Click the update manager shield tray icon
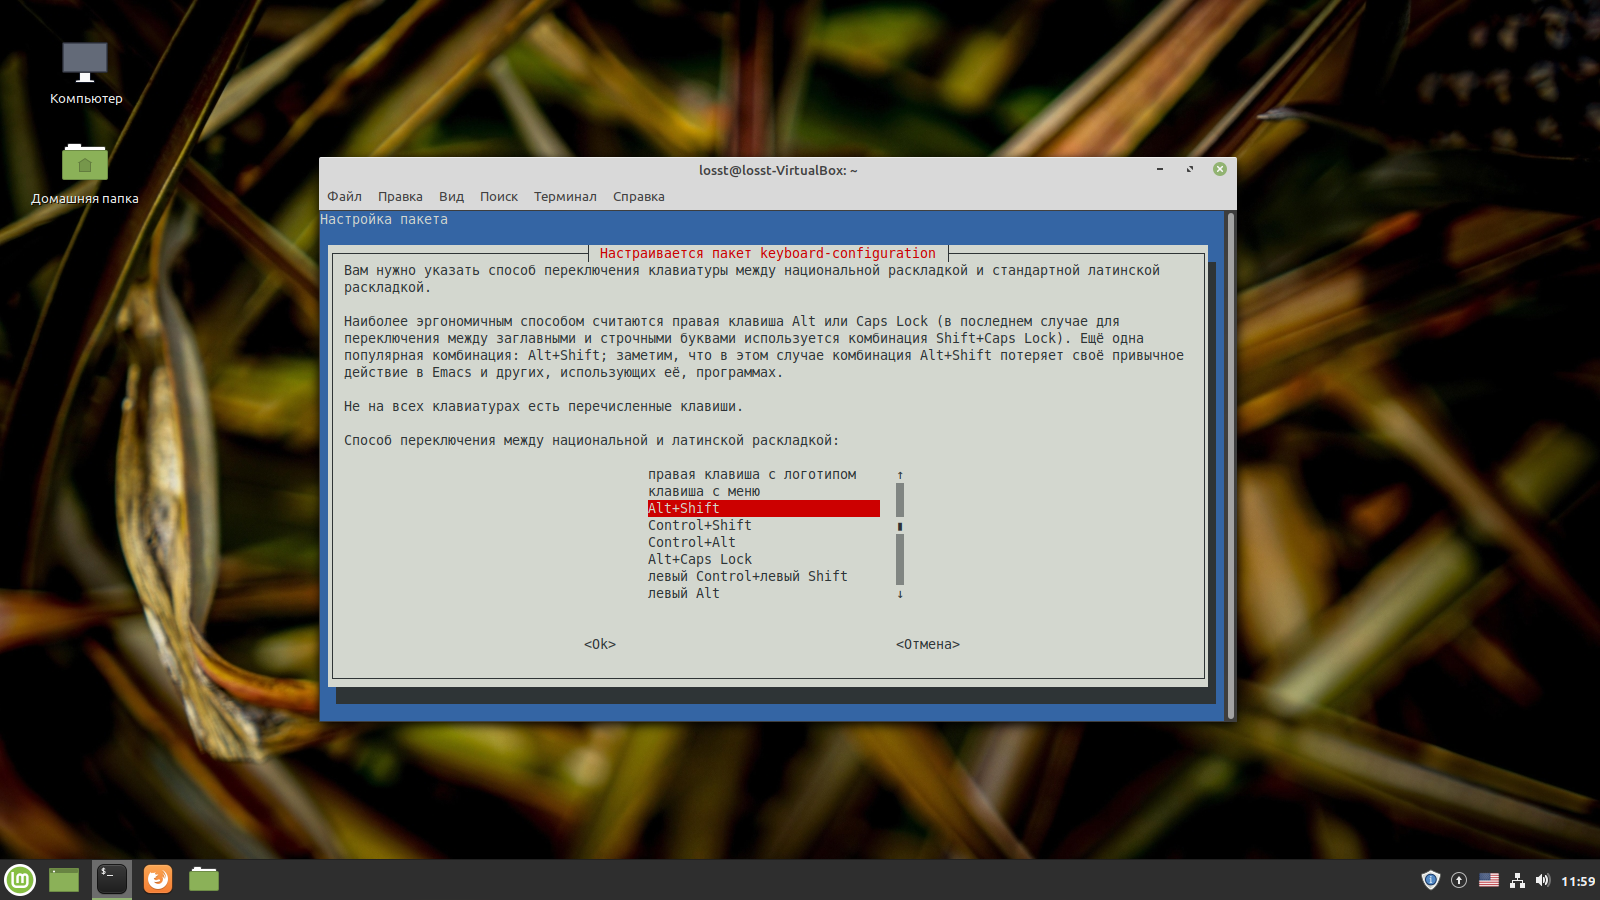The image size is (1600, 900). (x=1430, y=880)
